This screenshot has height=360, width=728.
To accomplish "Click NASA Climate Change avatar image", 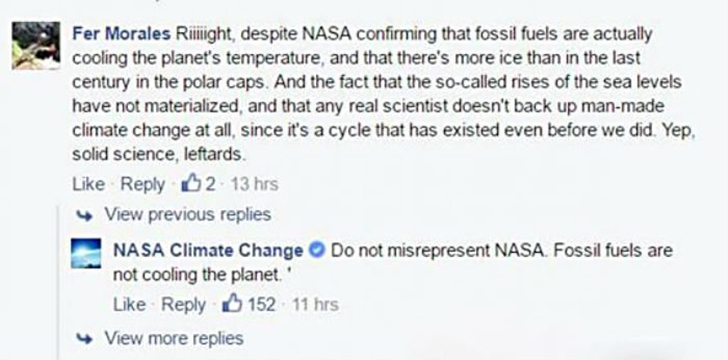I will [x=86, y=254].
